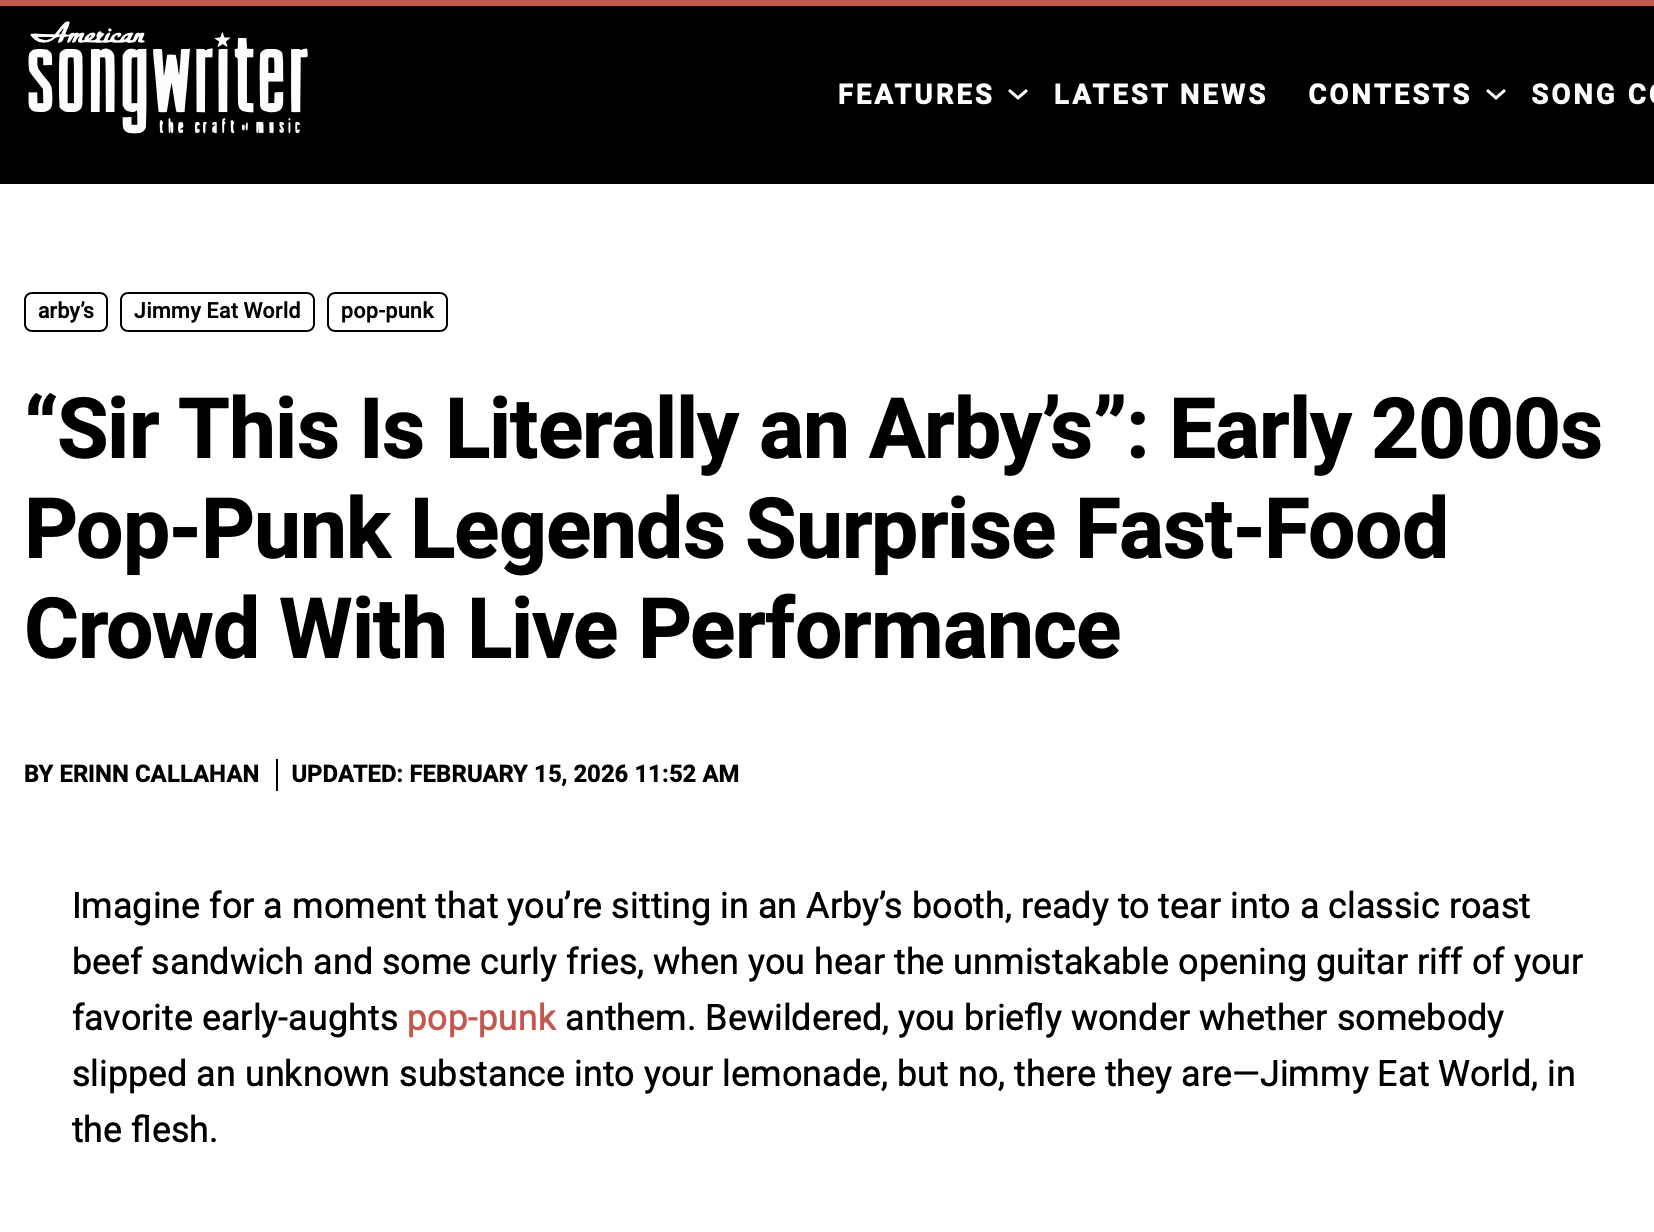Viewport: 1654px width, 1232px height.
Task: Open the Contests menu
Action: pyautogui.click(x=1389, y=94)
